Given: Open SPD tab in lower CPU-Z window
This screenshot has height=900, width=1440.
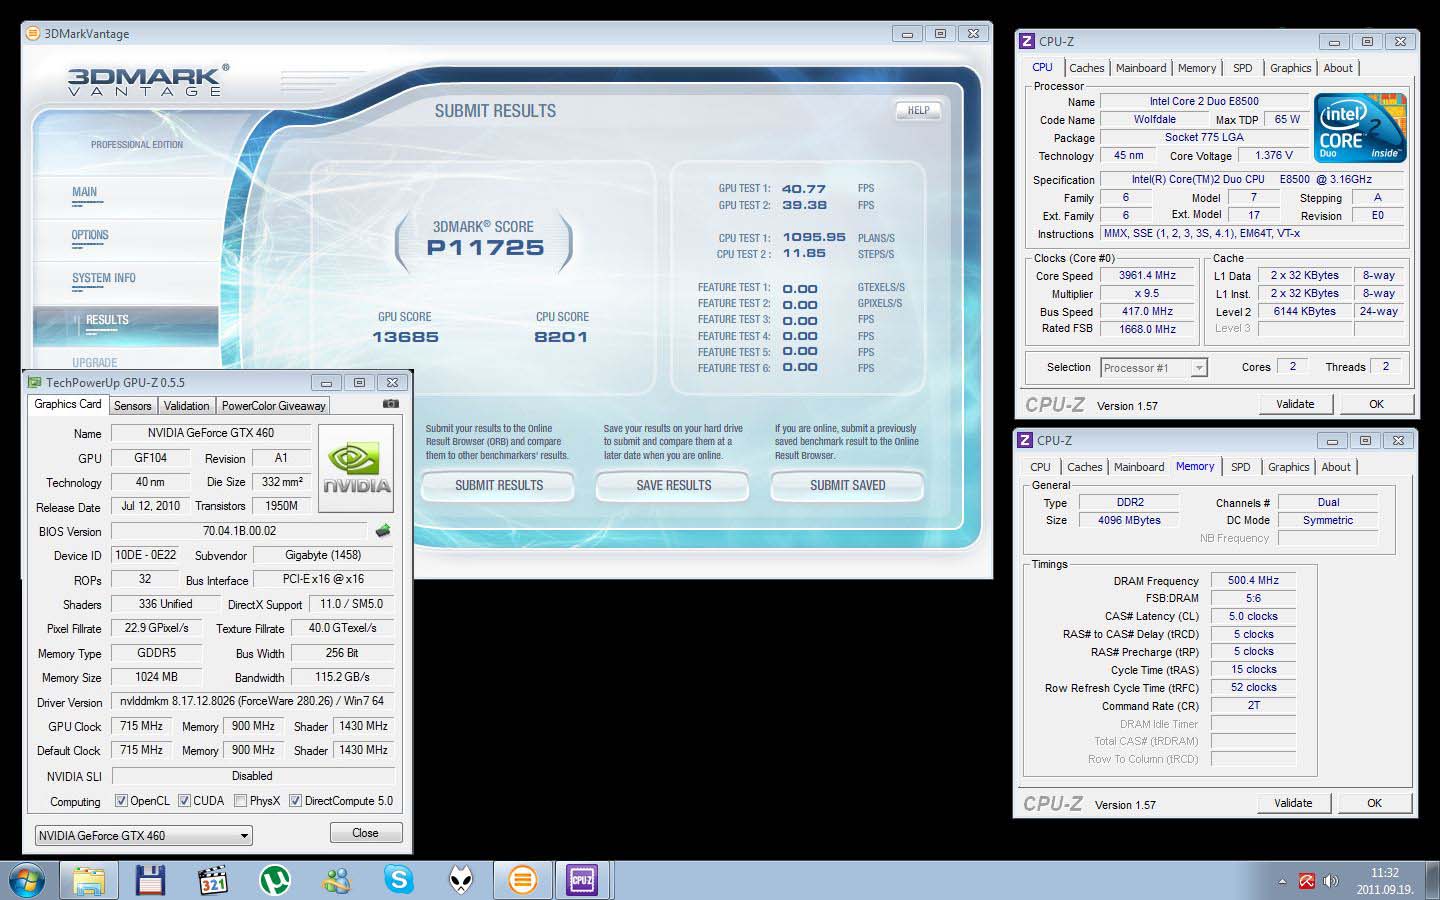Looking at the screenshot, I should (x=1240, y=467).
